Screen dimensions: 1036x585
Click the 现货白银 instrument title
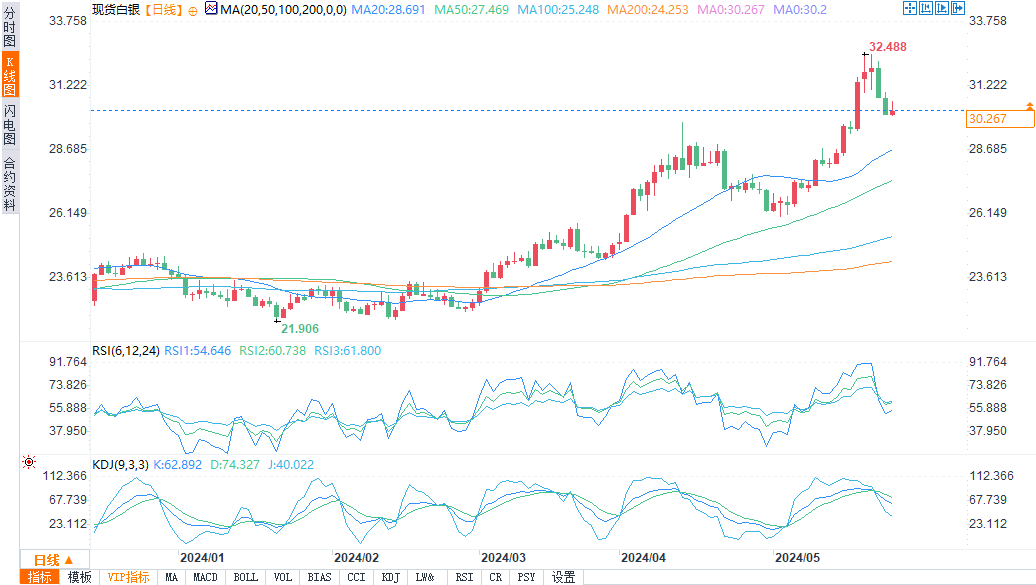pyautogui.click(x=116, y=9)
